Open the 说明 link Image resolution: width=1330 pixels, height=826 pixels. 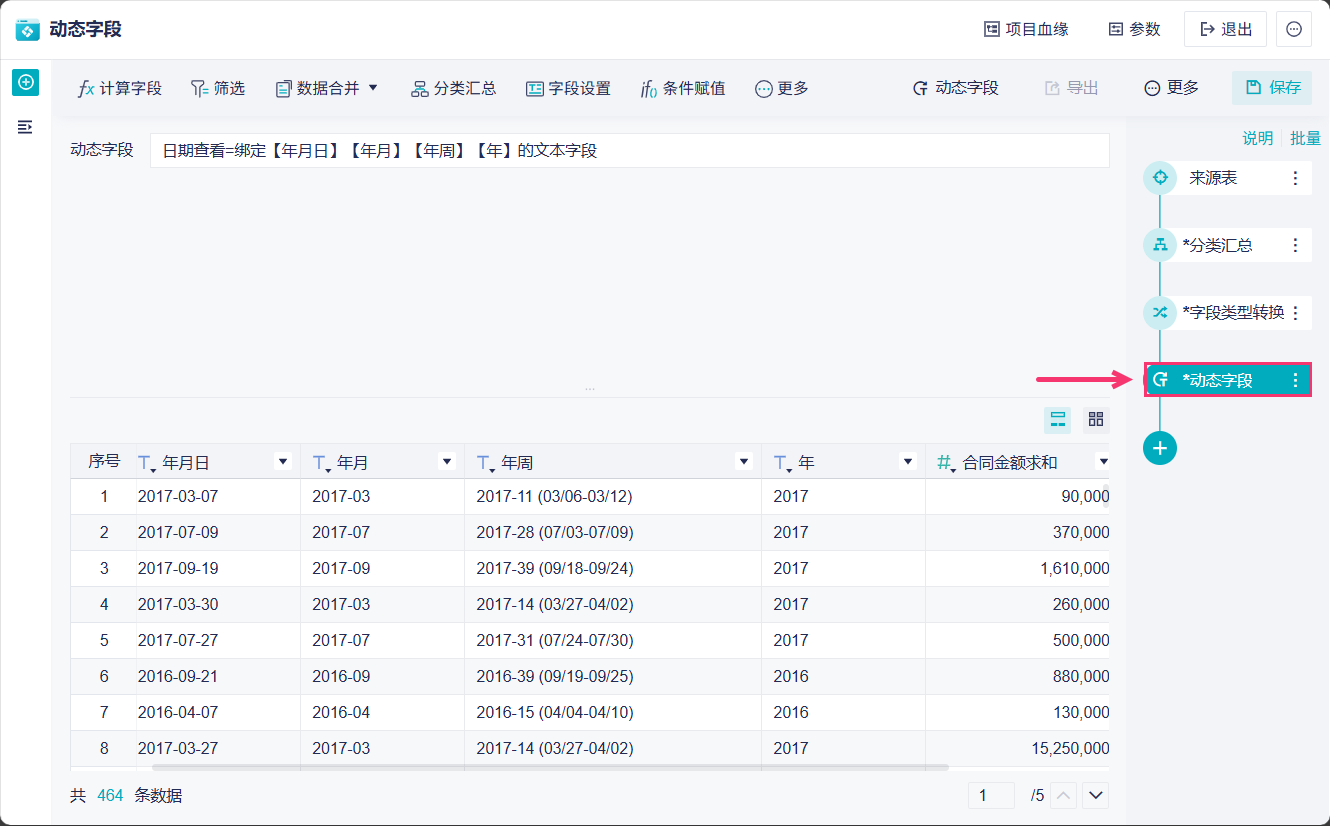(1258, 139)
